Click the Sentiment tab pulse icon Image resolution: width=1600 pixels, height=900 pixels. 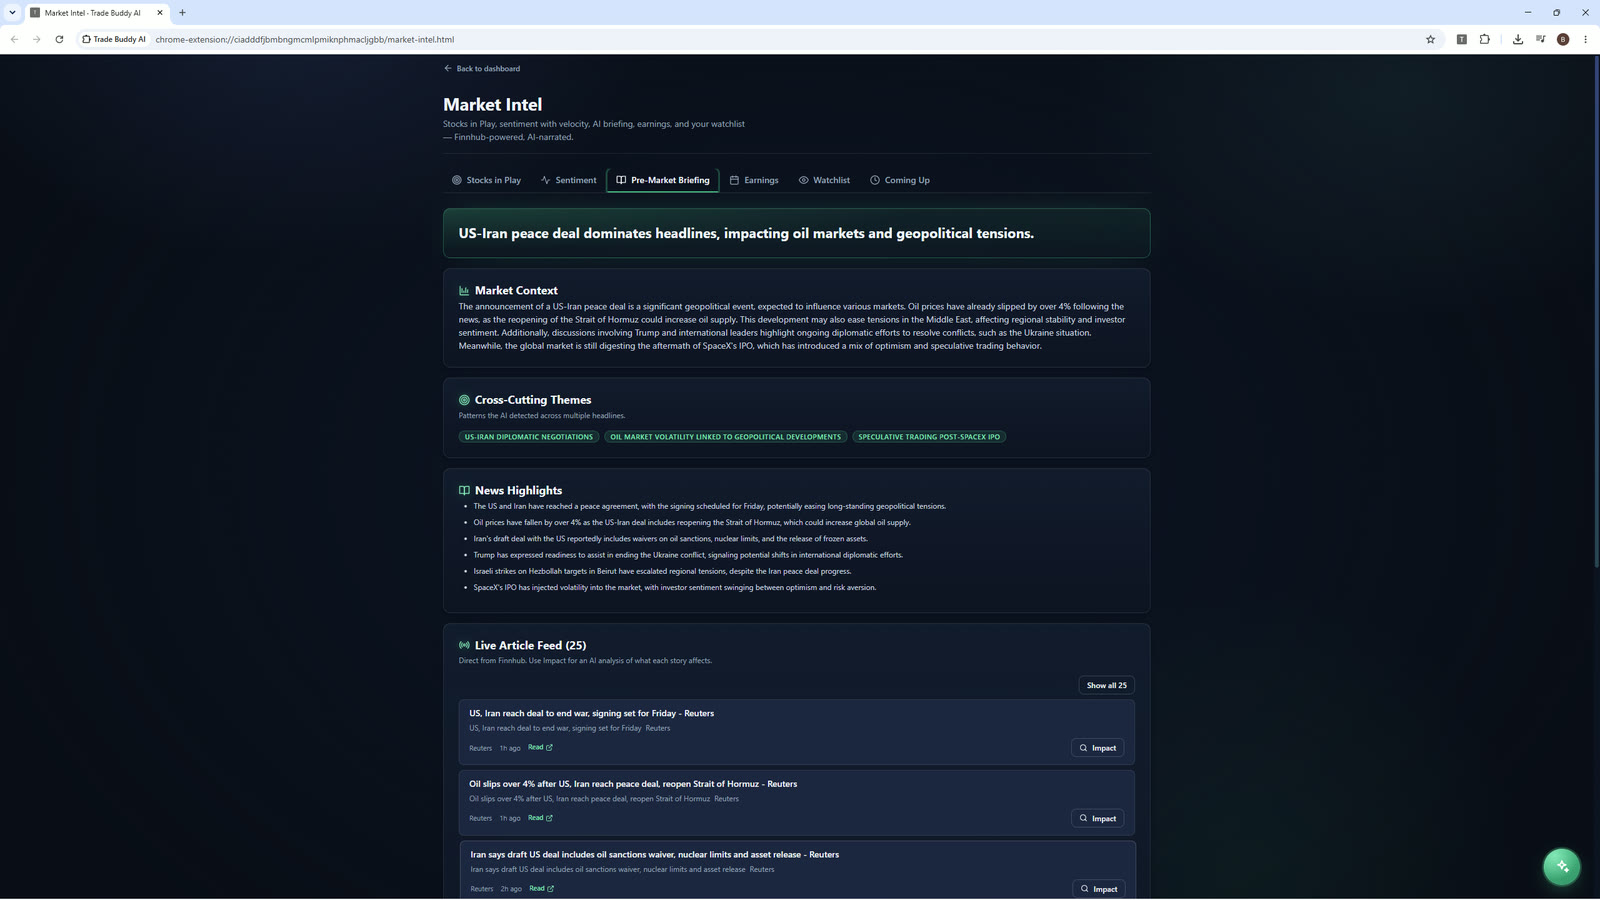(x=545, y=180)
